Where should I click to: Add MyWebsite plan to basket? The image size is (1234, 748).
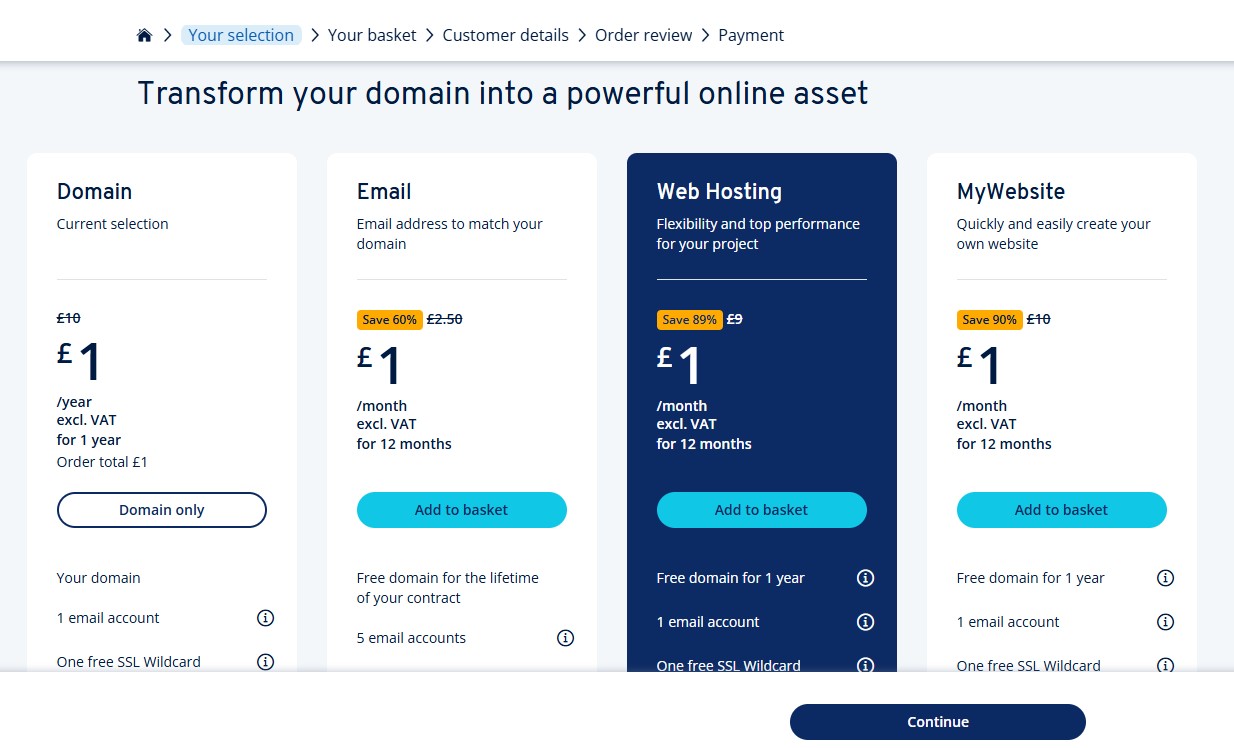coord(1061,510)
